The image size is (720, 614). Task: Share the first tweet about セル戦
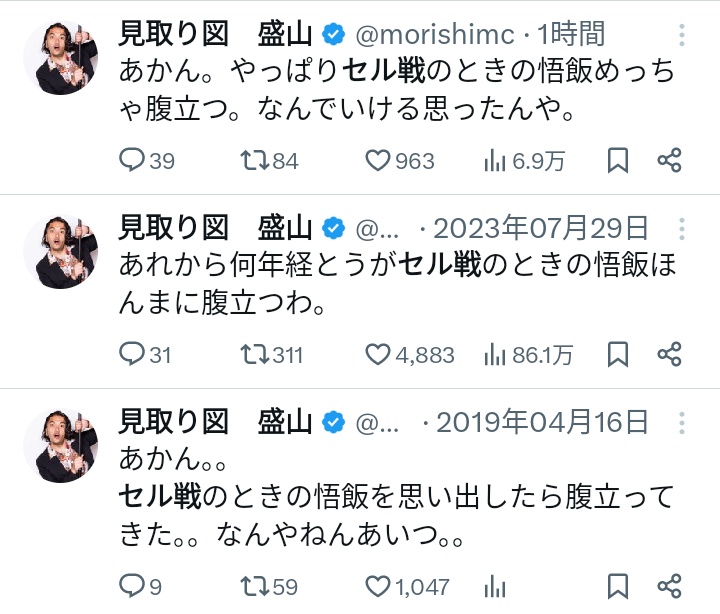[x=669, y=160]
